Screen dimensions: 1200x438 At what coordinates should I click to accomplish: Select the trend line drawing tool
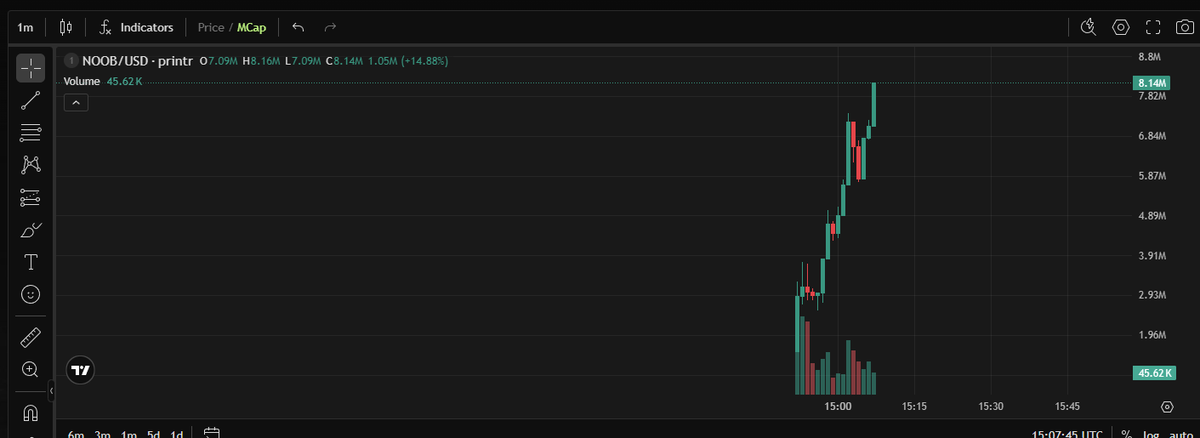(31, 100)
